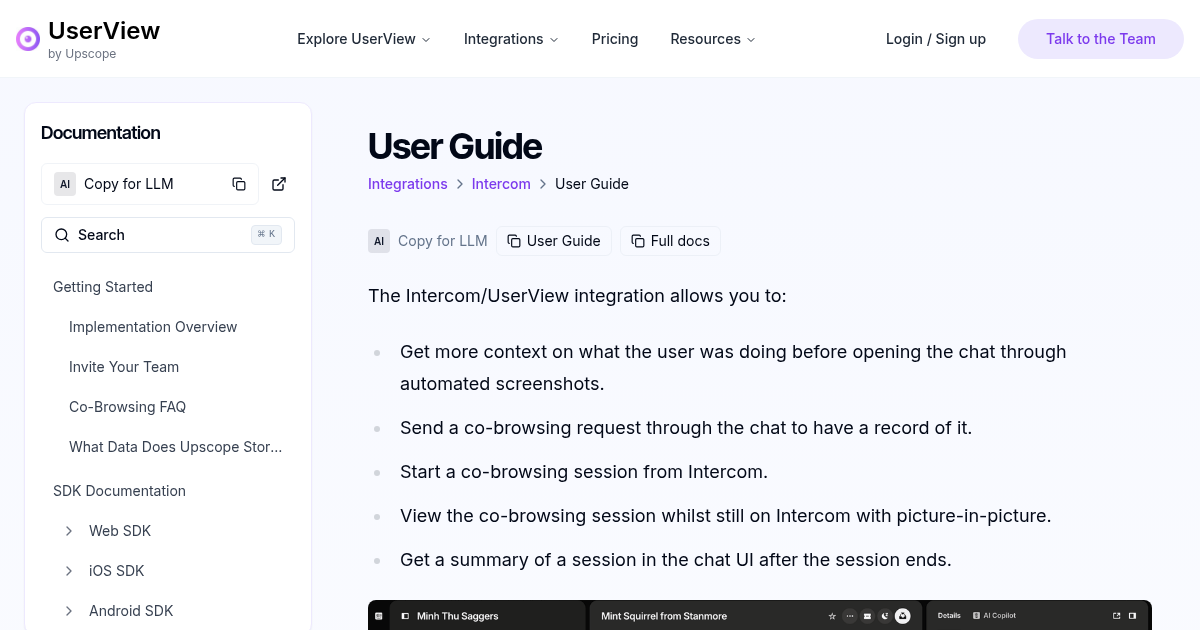Click the Intercom breadcrumb link
The width and height of the screenshot is (1200, 630).
(501, 184)
